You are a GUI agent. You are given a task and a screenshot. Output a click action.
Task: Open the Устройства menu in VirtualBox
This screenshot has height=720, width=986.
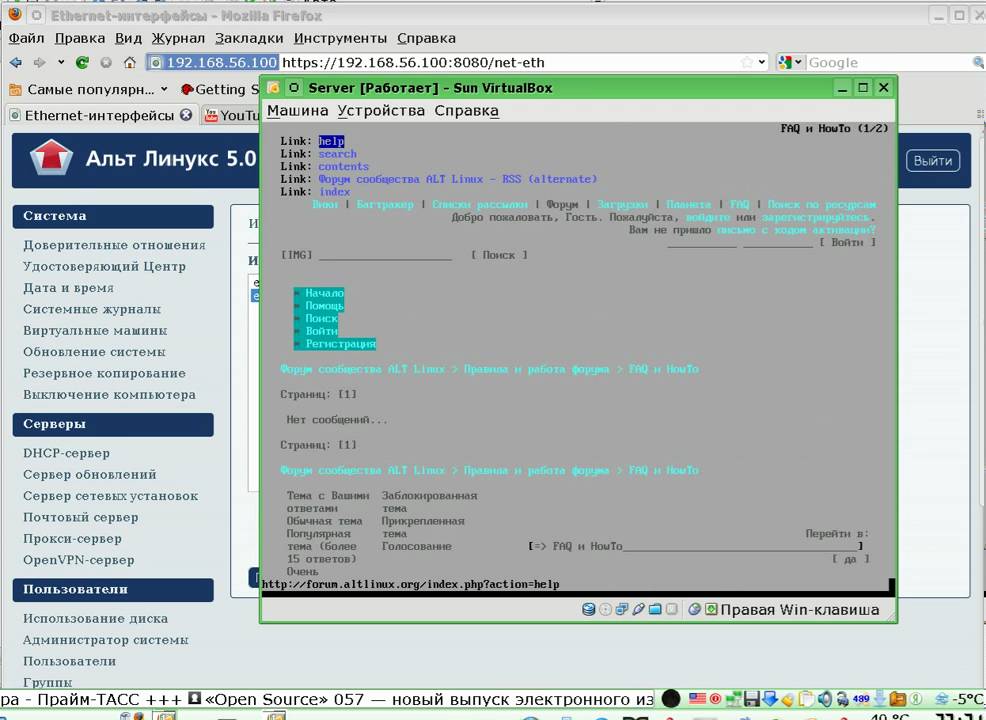[381, 111]
